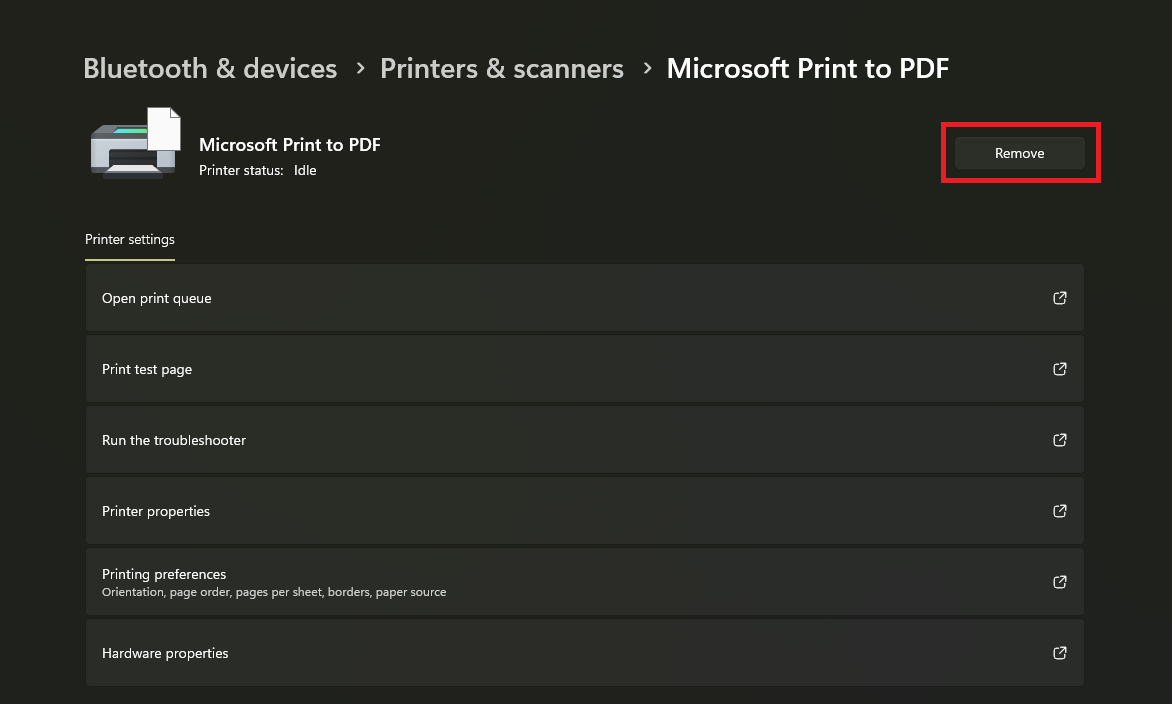Screen dimensions: 1172x704
Task: Click the launch icon on Printer properties row
Action: [x=1059, y=511]
